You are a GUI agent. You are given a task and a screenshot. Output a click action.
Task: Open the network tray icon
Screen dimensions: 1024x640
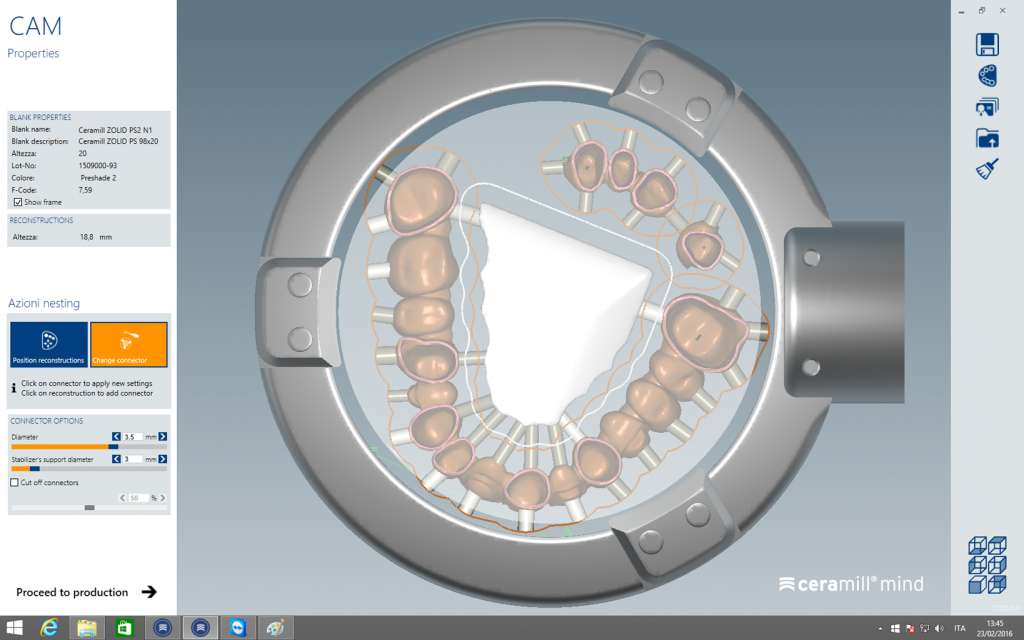(924, 628)
